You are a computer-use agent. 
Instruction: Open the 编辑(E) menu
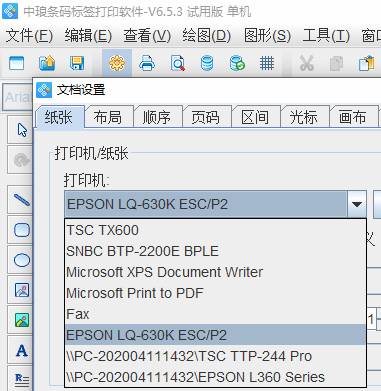88,35
